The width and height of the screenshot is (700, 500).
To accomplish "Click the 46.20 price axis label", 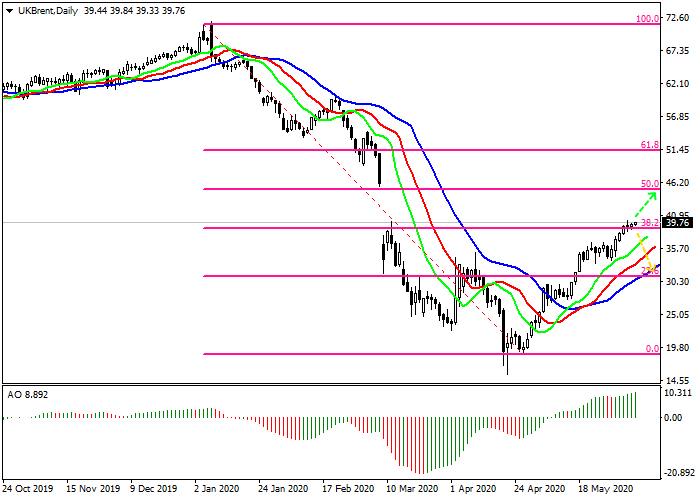I will point(678,183).
